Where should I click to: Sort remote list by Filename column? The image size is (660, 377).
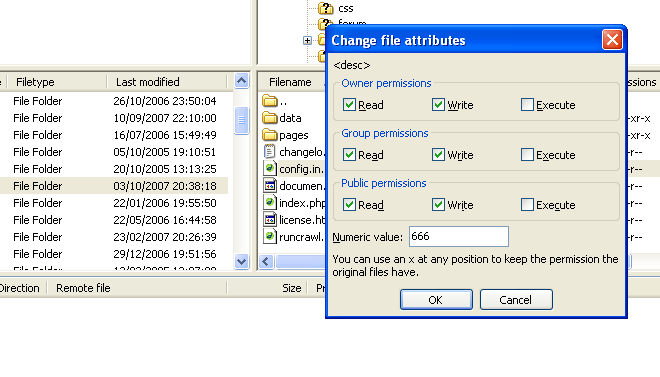pos(290,82)
